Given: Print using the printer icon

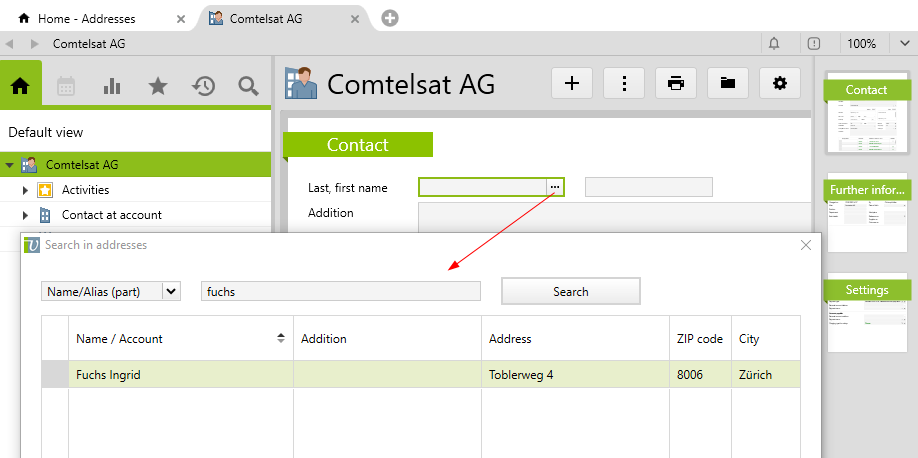Looking at the screenshot, I should [x=676, y=83].
